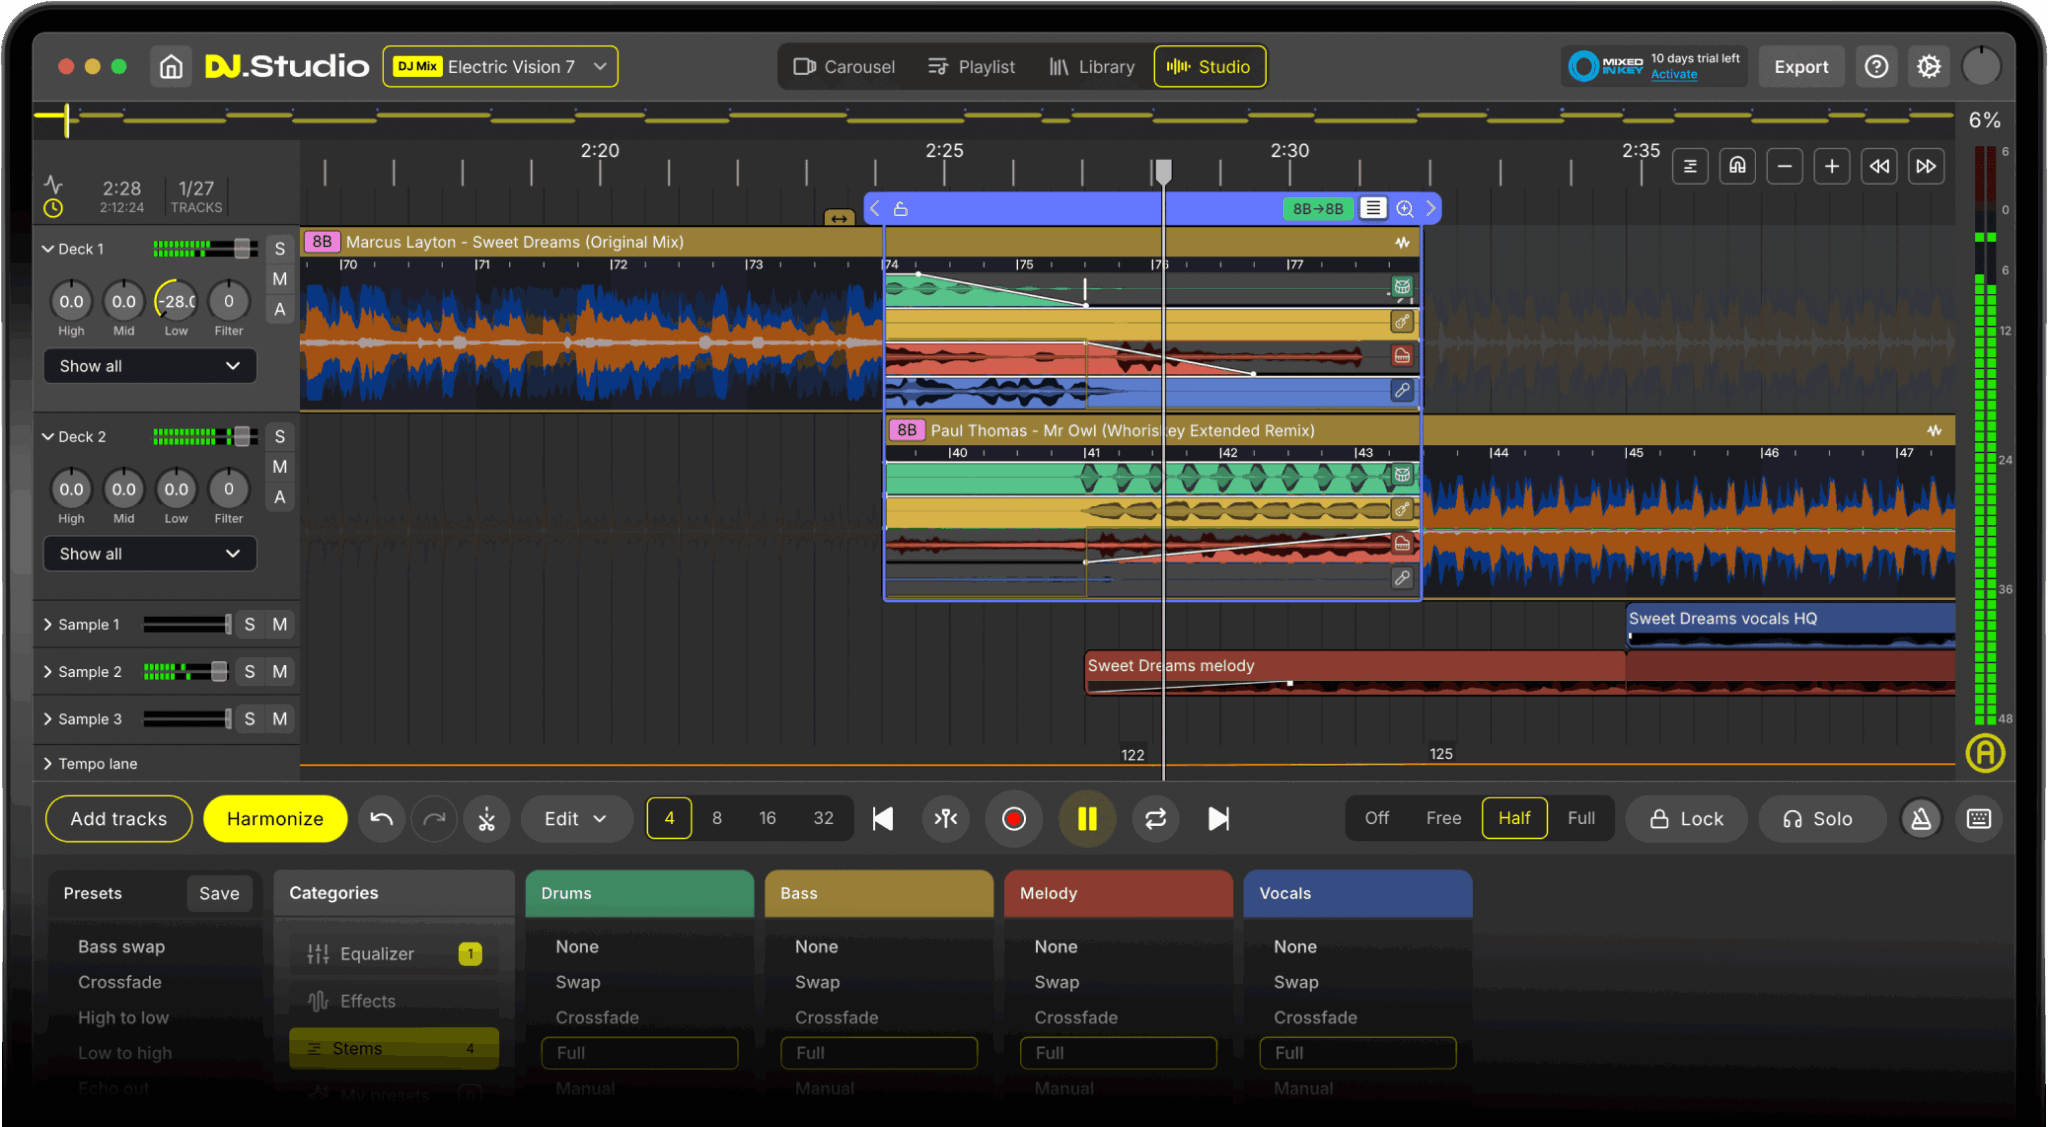Screen dimensions: 2048x1127
Task: Click the Harmonize button
Action: (x=275, y=819)
